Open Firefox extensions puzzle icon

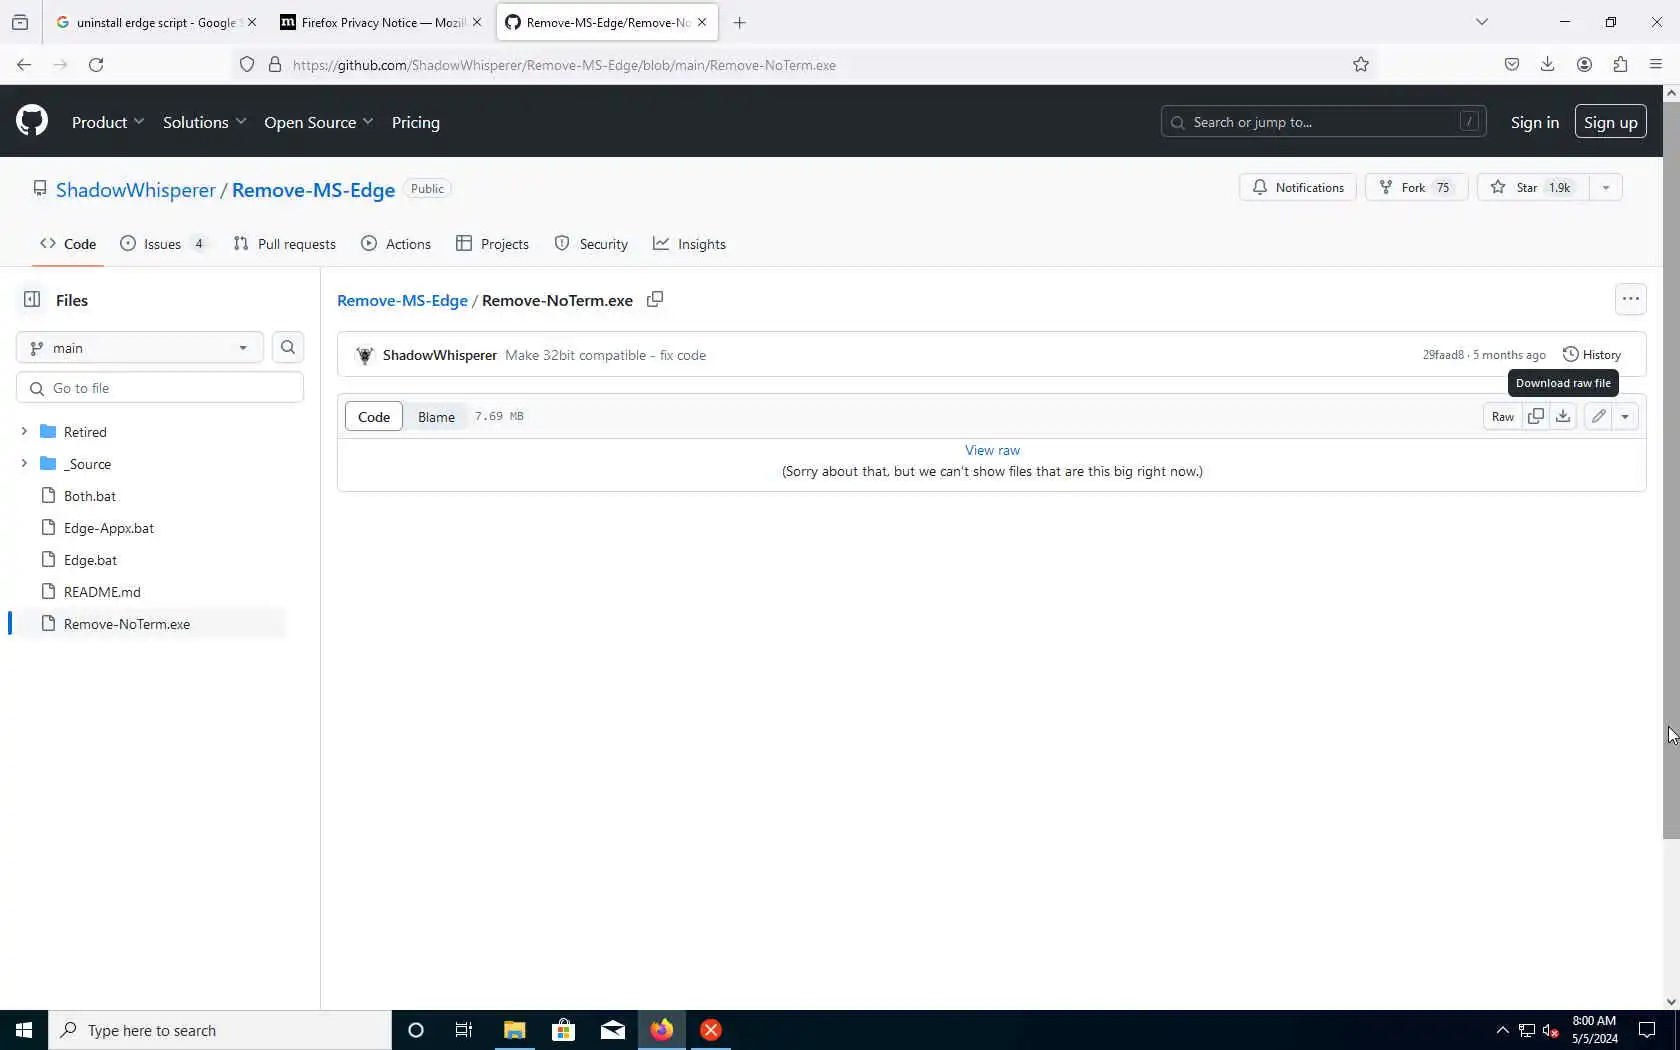click(1620, 65)
